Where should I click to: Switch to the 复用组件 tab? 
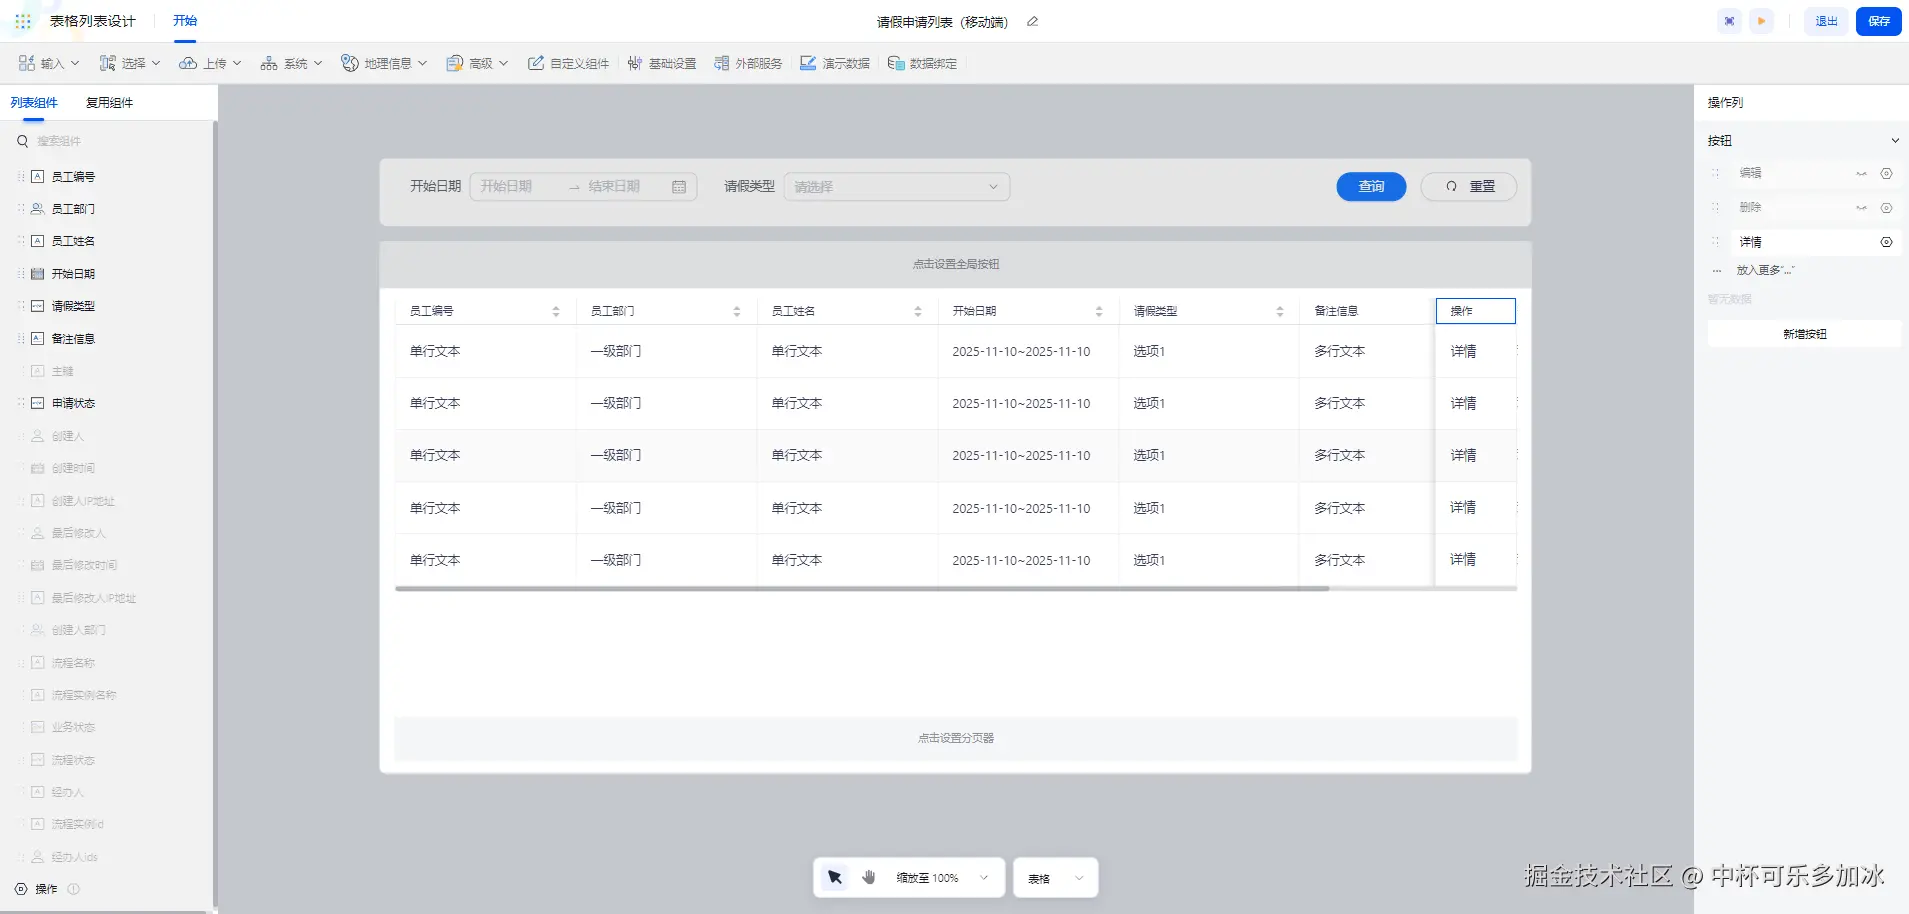click(109, 103)
